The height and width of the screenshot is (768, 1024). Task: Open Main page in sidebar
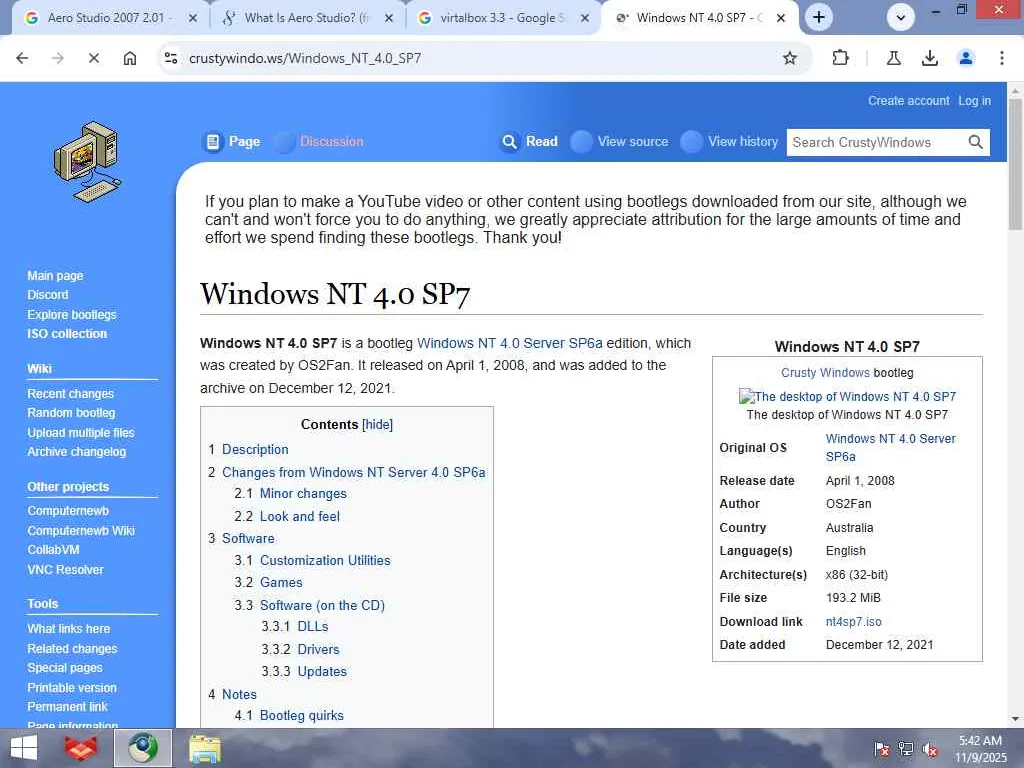[55, 276]
